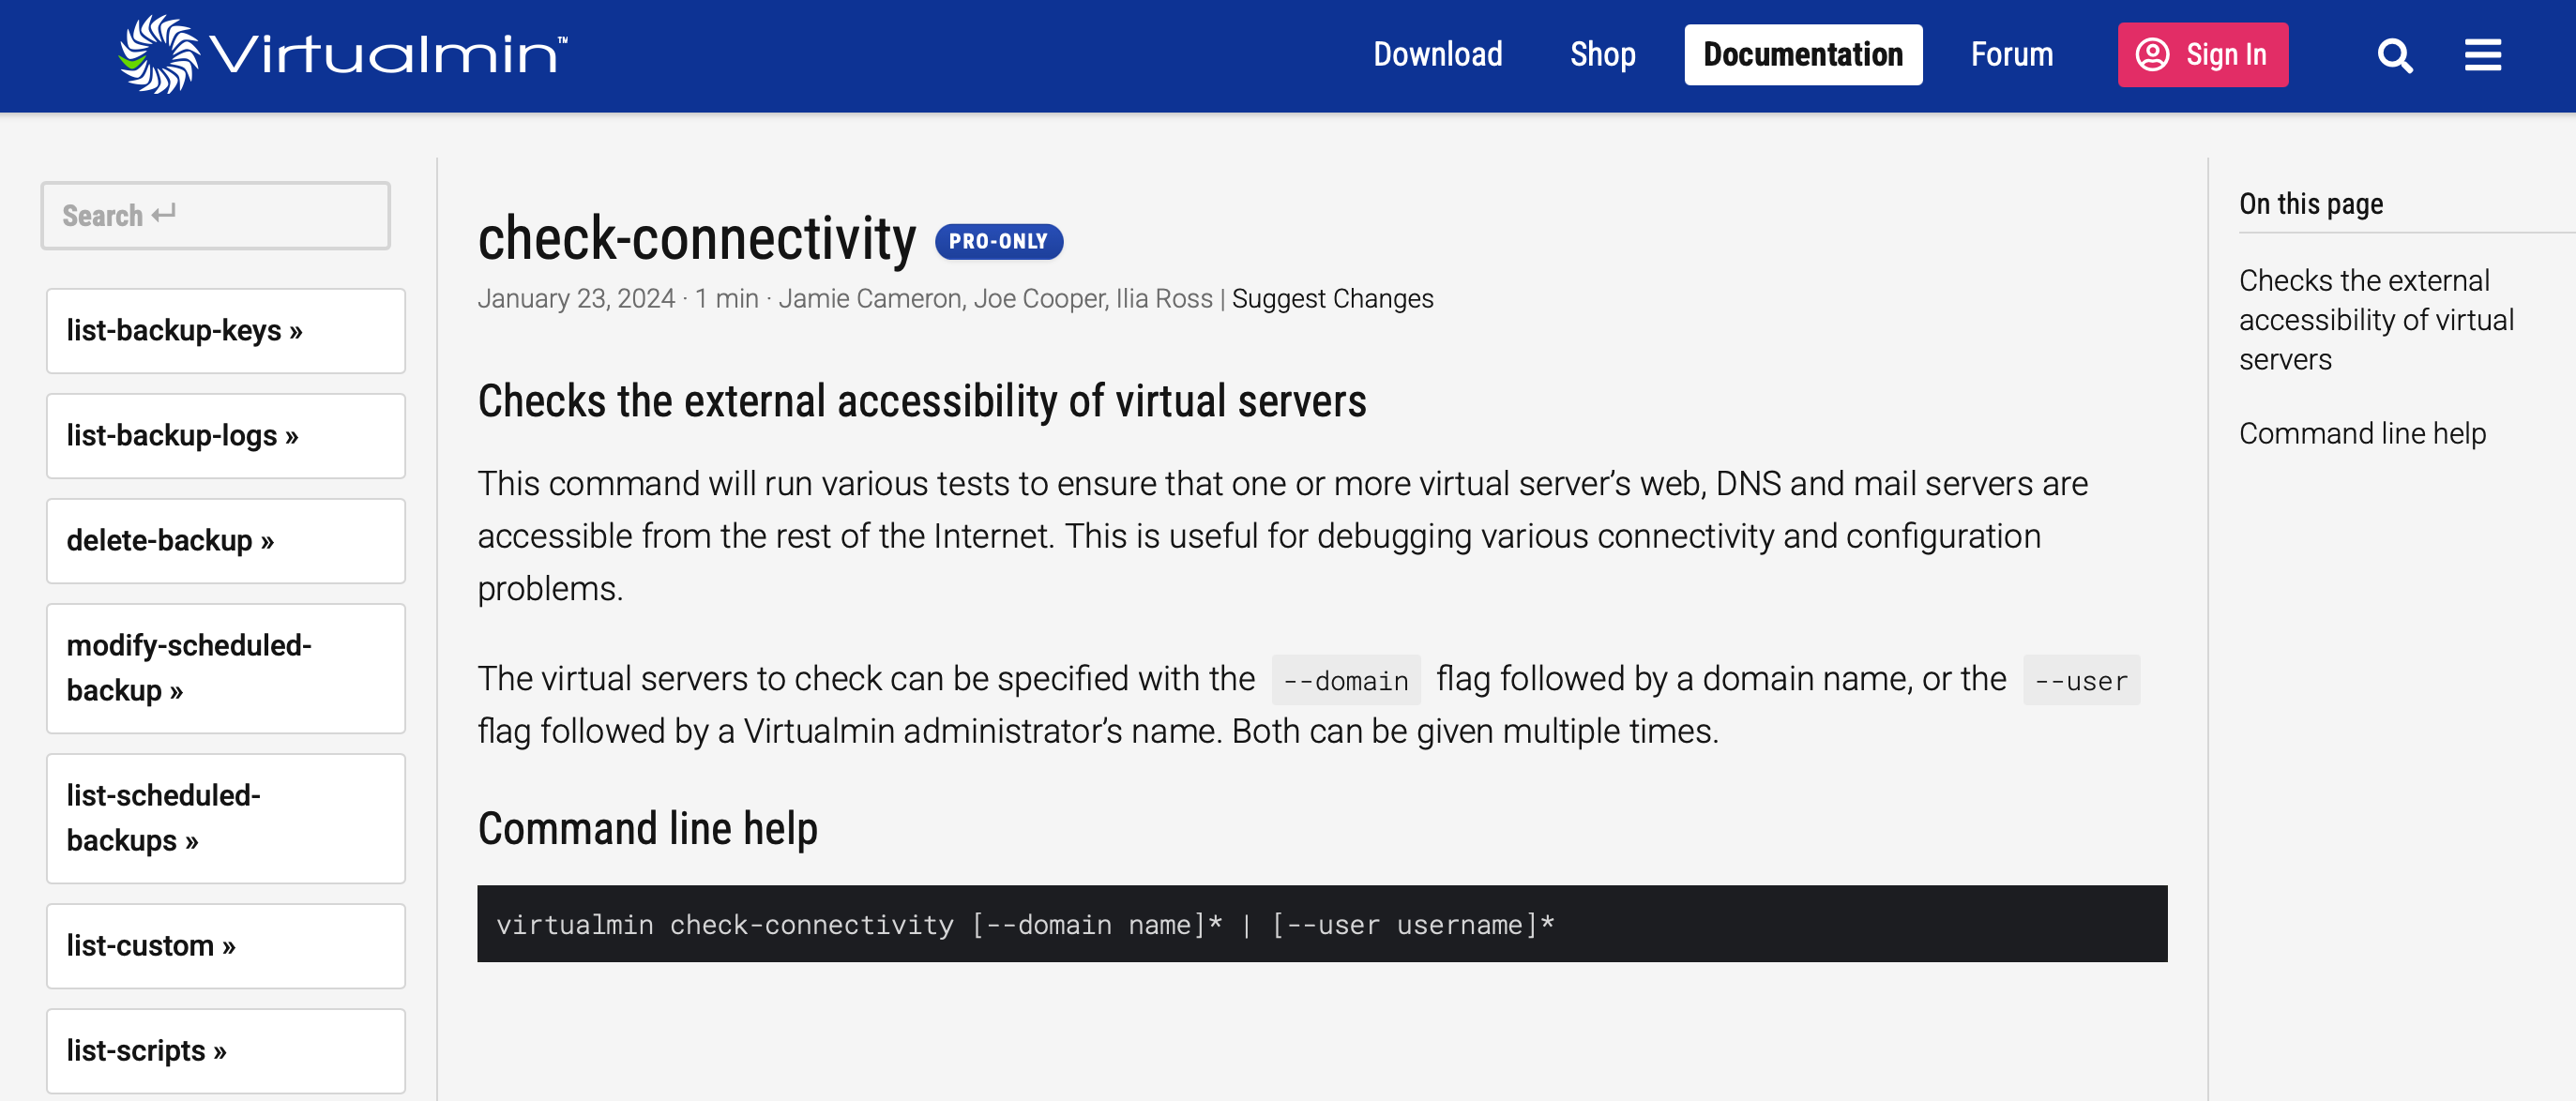
Task: Click the sidebar Search input field
Action: 215,215
